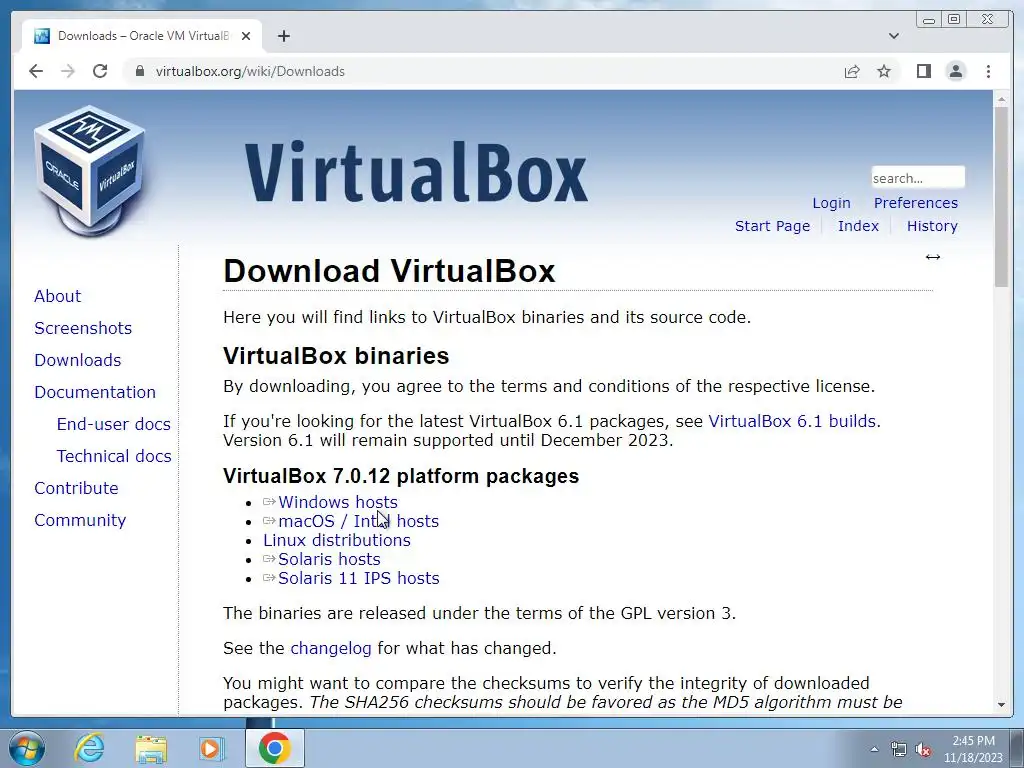Click the page scrollbar thumb
This screenshot has height=768, width=1024.
[1001, 196]
